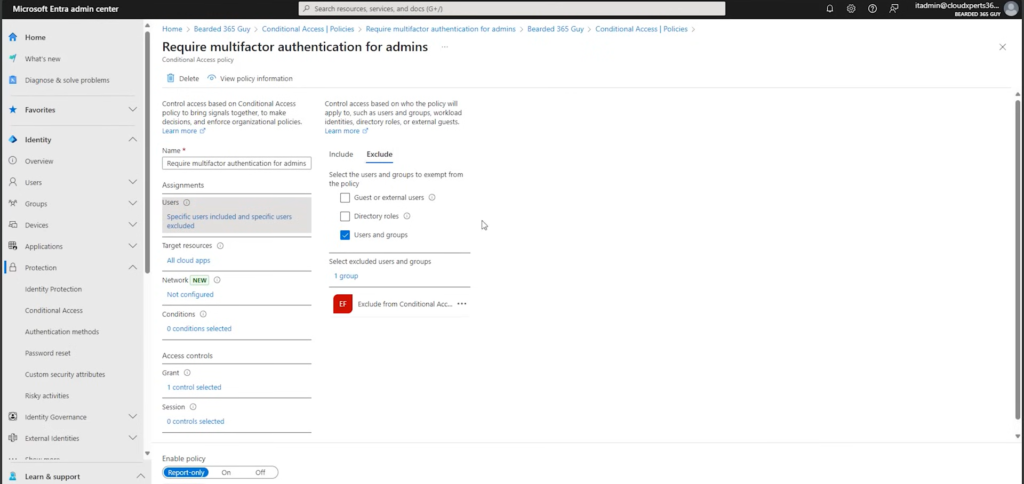1024x484 pixels.
Task: Switch to the Include tab
Action: 341,154
